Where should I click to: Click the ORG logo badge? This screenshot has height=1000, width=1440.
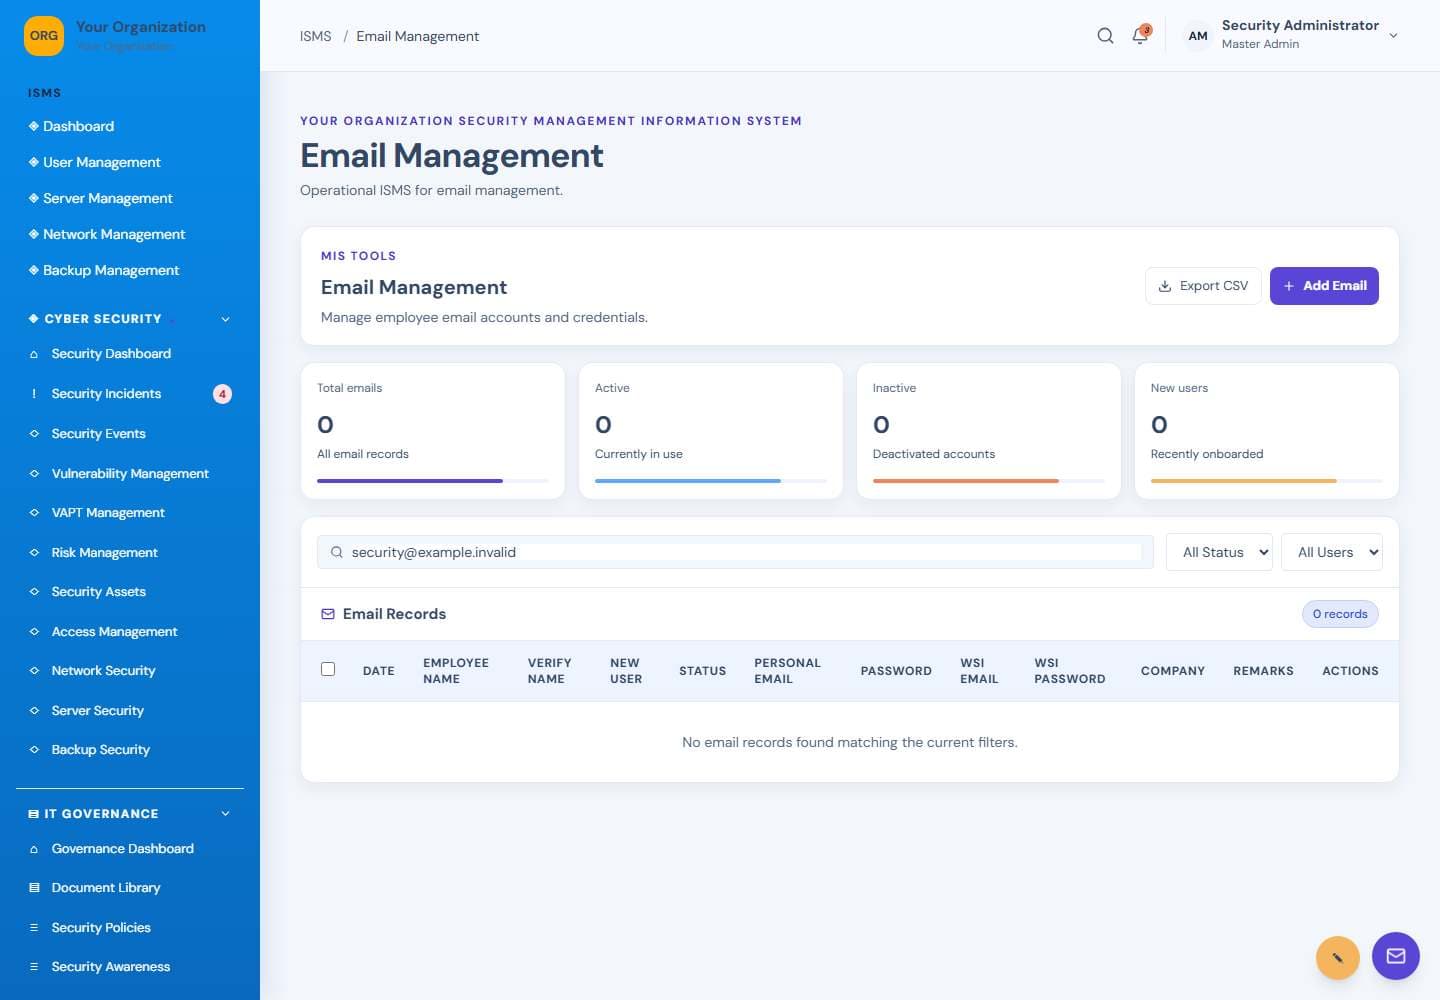click(x=44, y=36)
